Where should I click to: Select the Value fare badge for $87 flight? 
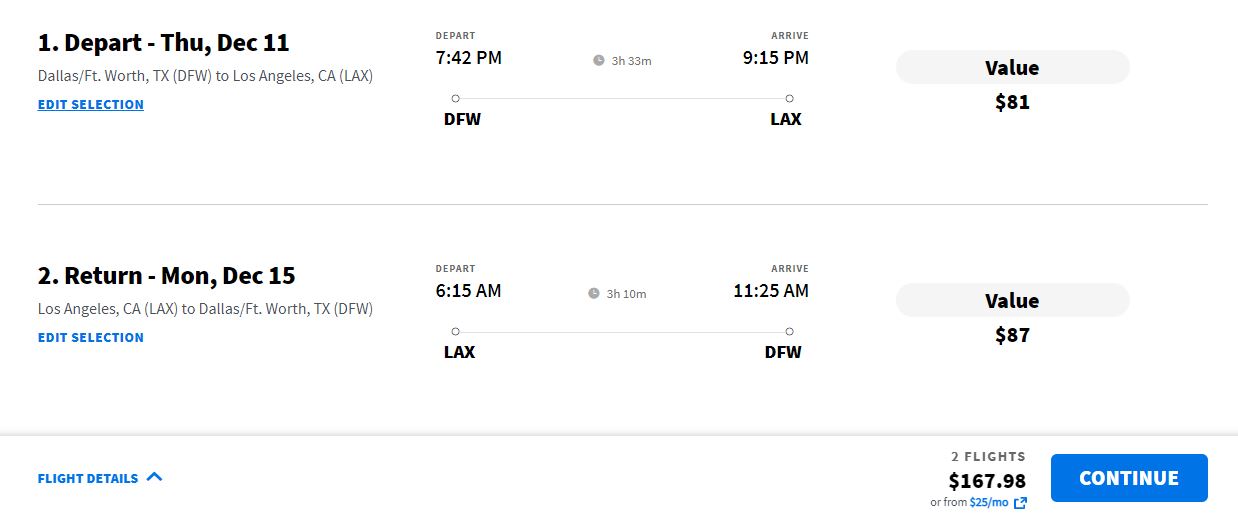click(x=1012, y=301)
